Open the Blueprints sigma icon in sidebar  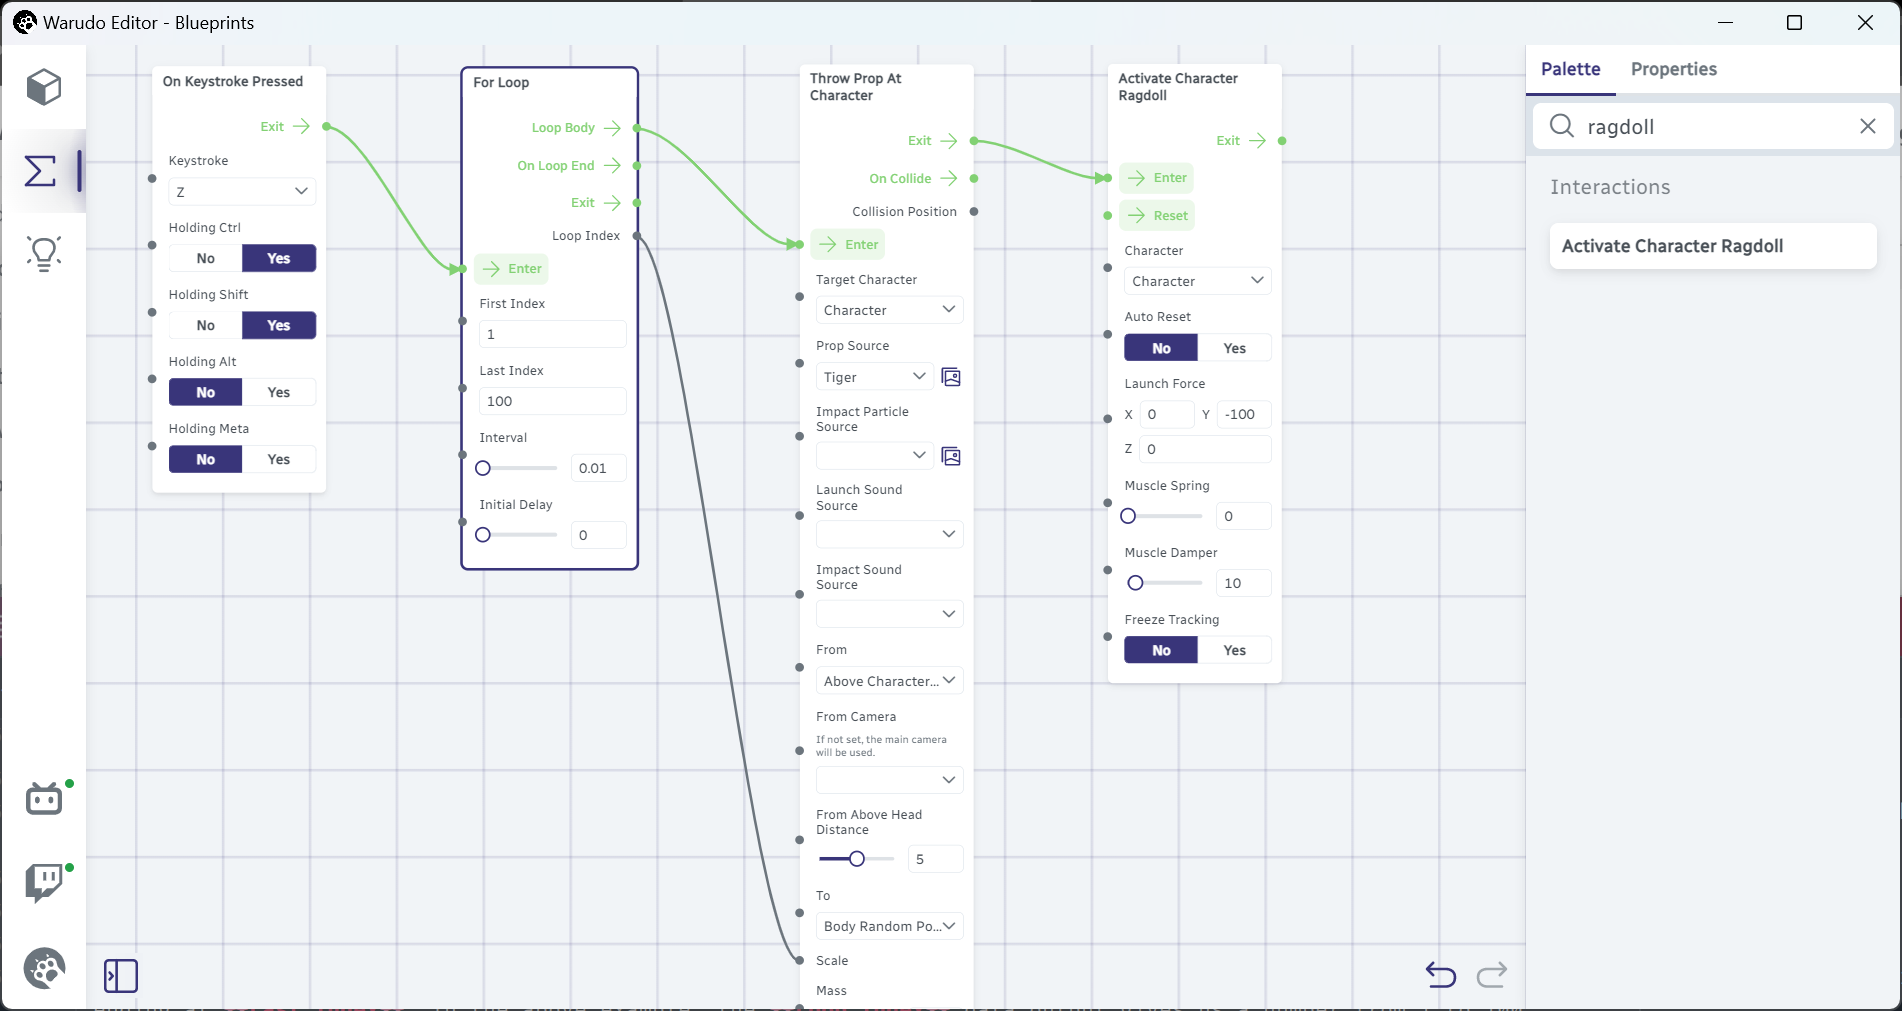40,171
